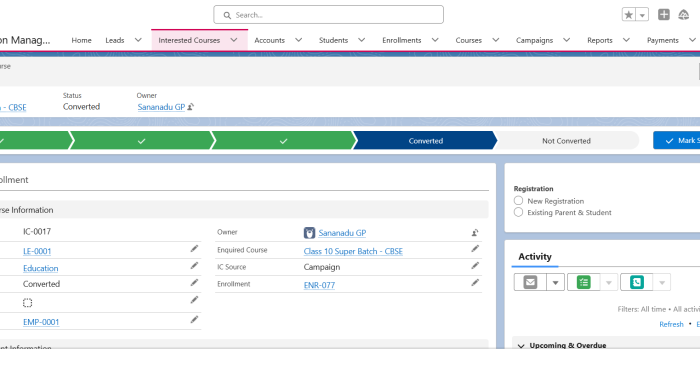Expand the Courses tab chevron
Viewport: 700px width, 370px height.
point(496,40)
